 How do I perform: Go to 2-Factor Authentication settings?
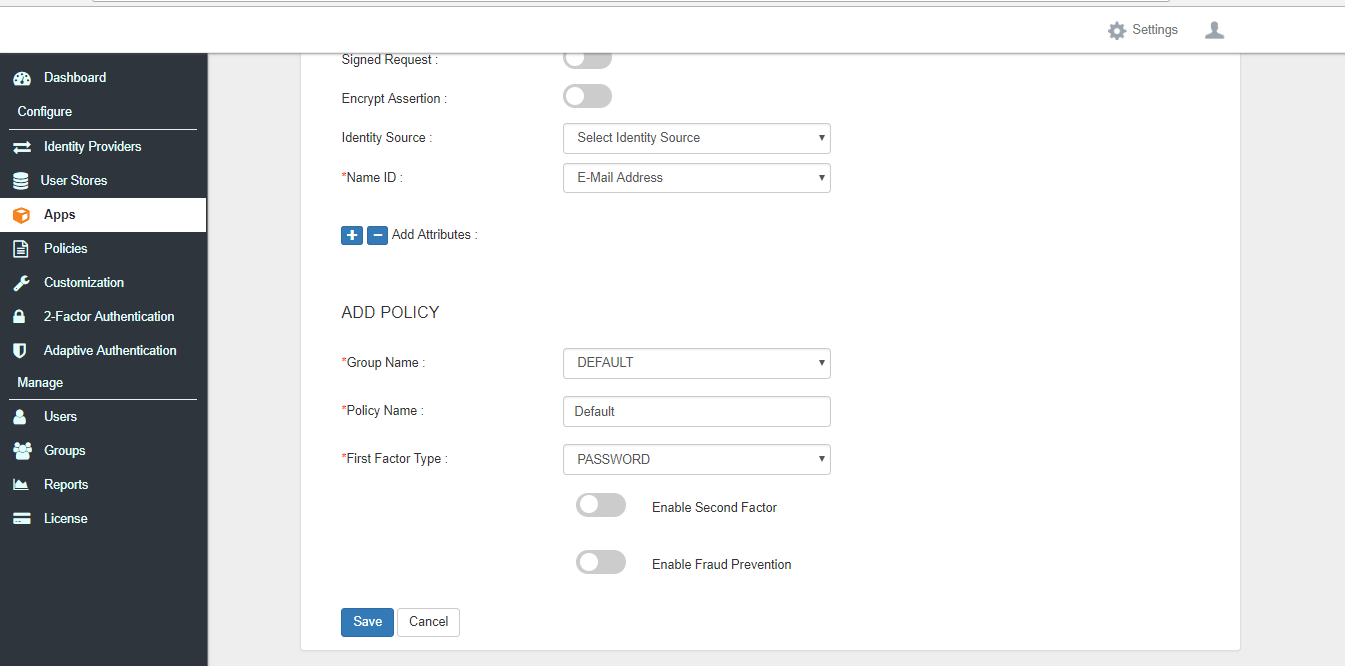[x=108, y=316]
